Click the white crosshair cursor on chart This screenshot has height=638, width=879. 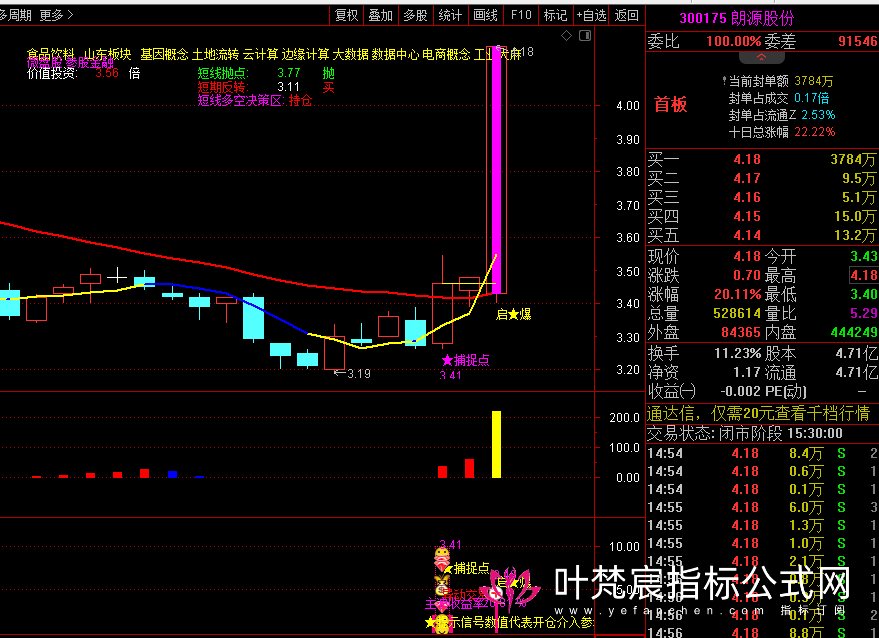click(117, 276)
